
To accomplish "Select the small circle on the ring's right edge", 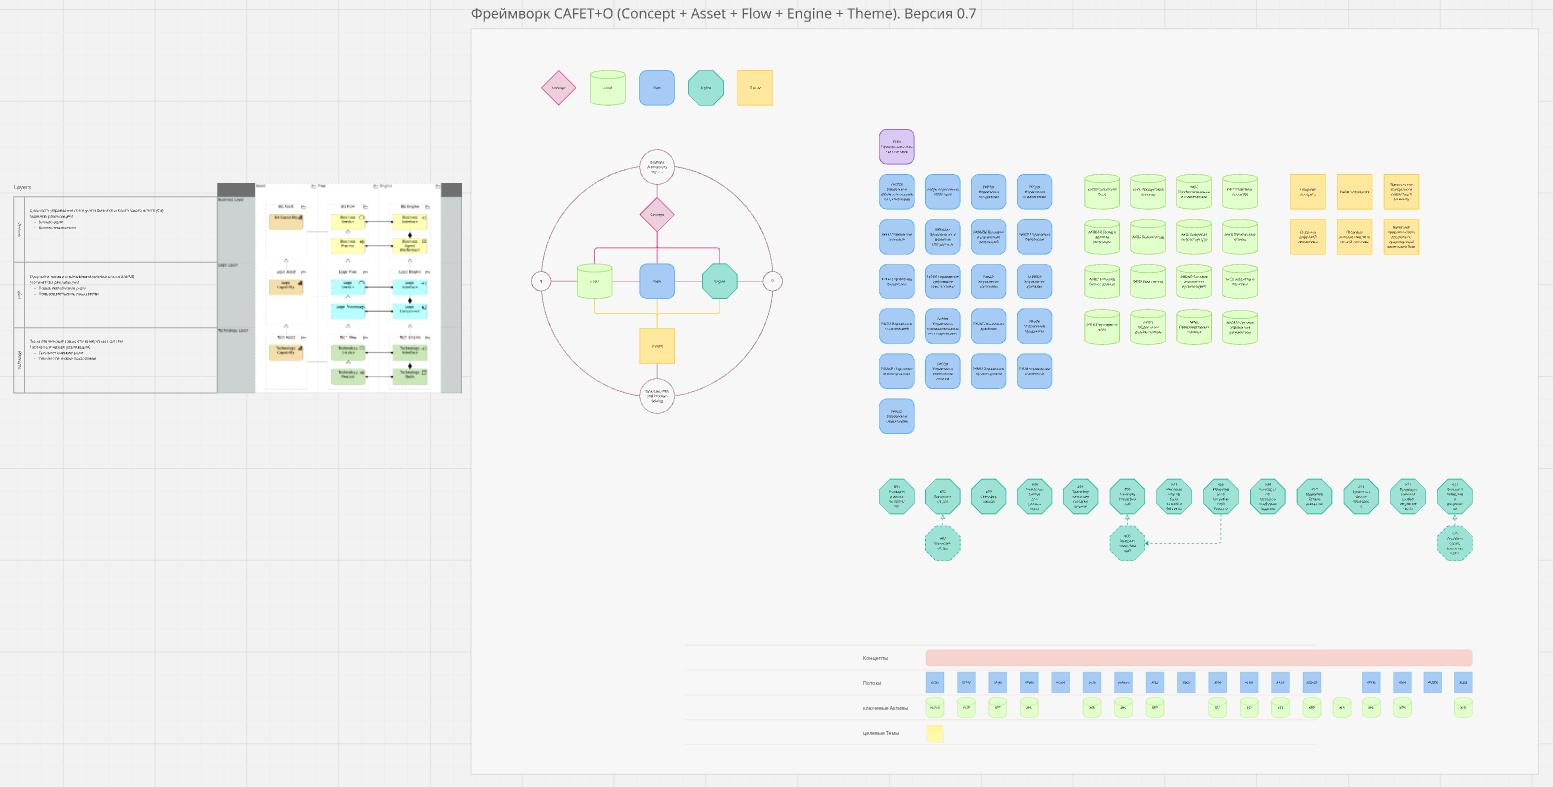I will (771, 281).
